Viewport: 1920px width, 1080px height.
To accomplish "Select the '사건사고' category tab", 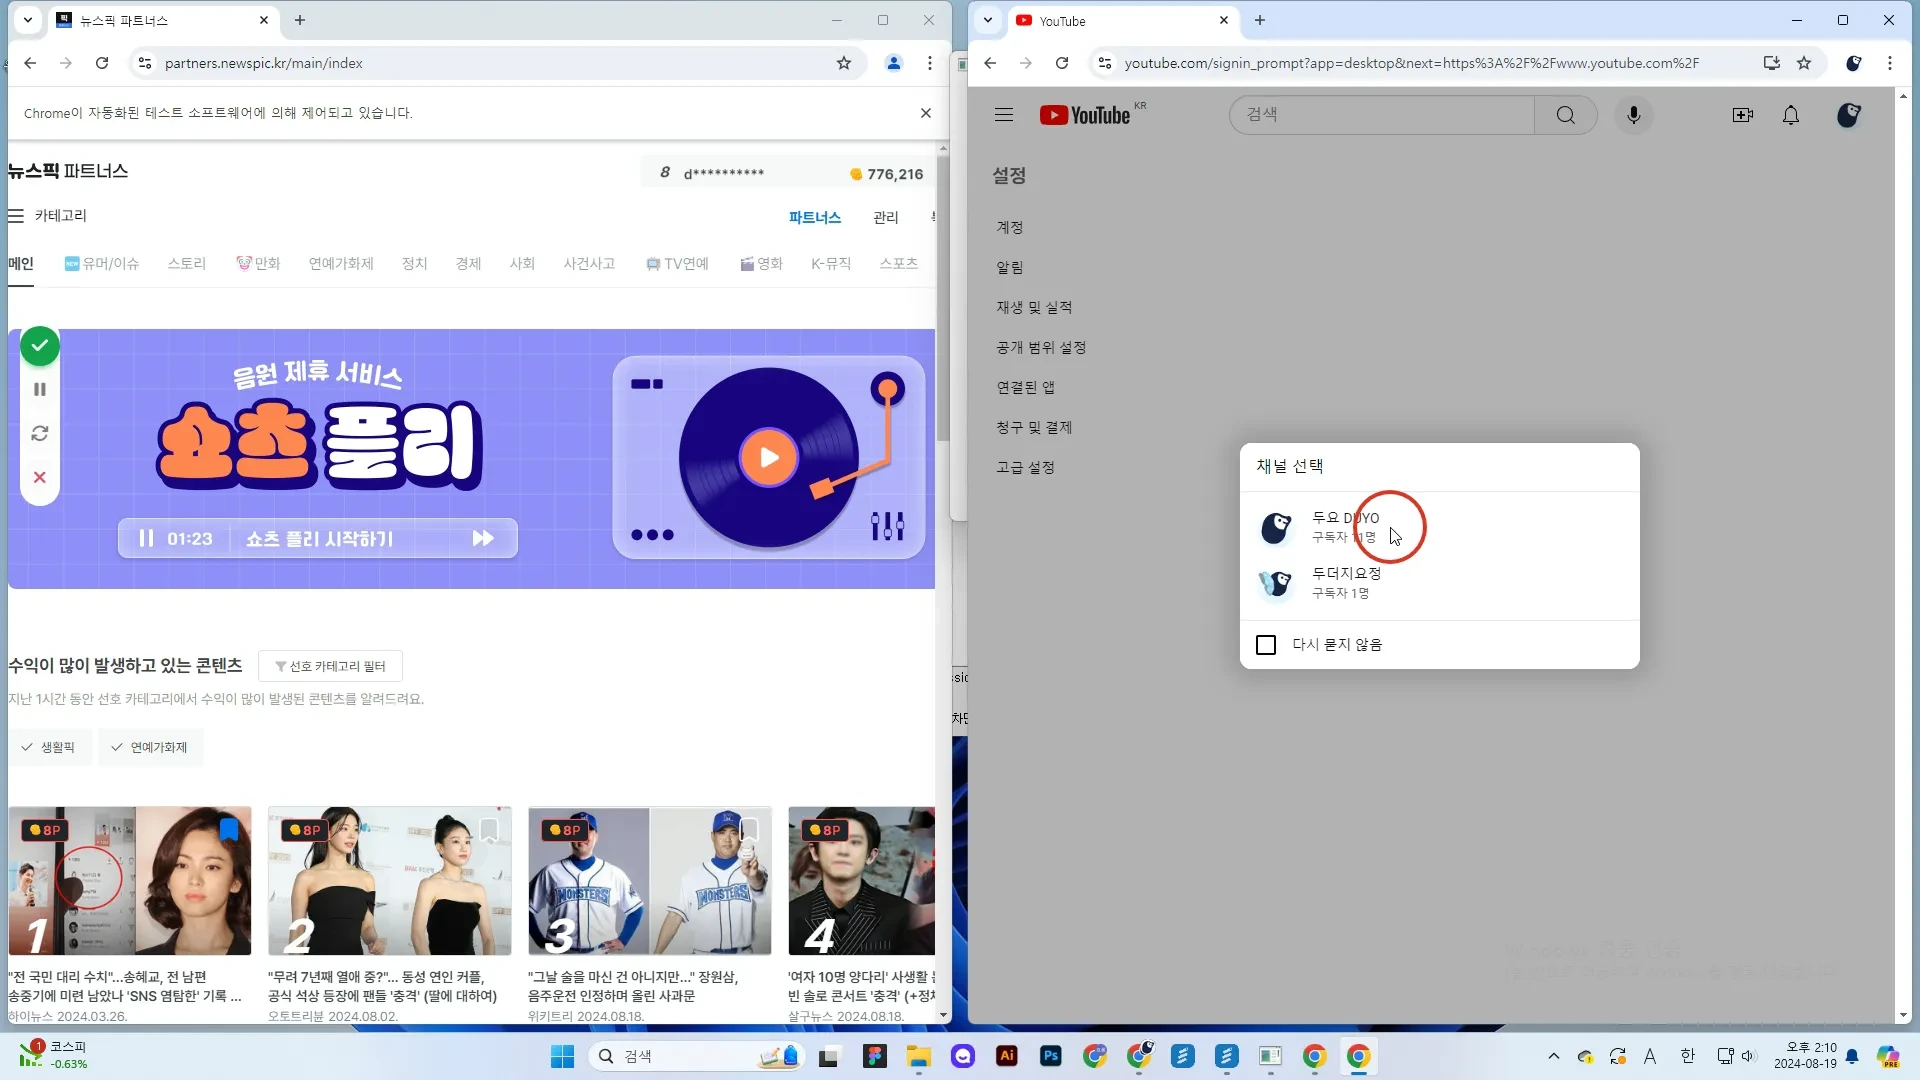I will tap(589, 263).
